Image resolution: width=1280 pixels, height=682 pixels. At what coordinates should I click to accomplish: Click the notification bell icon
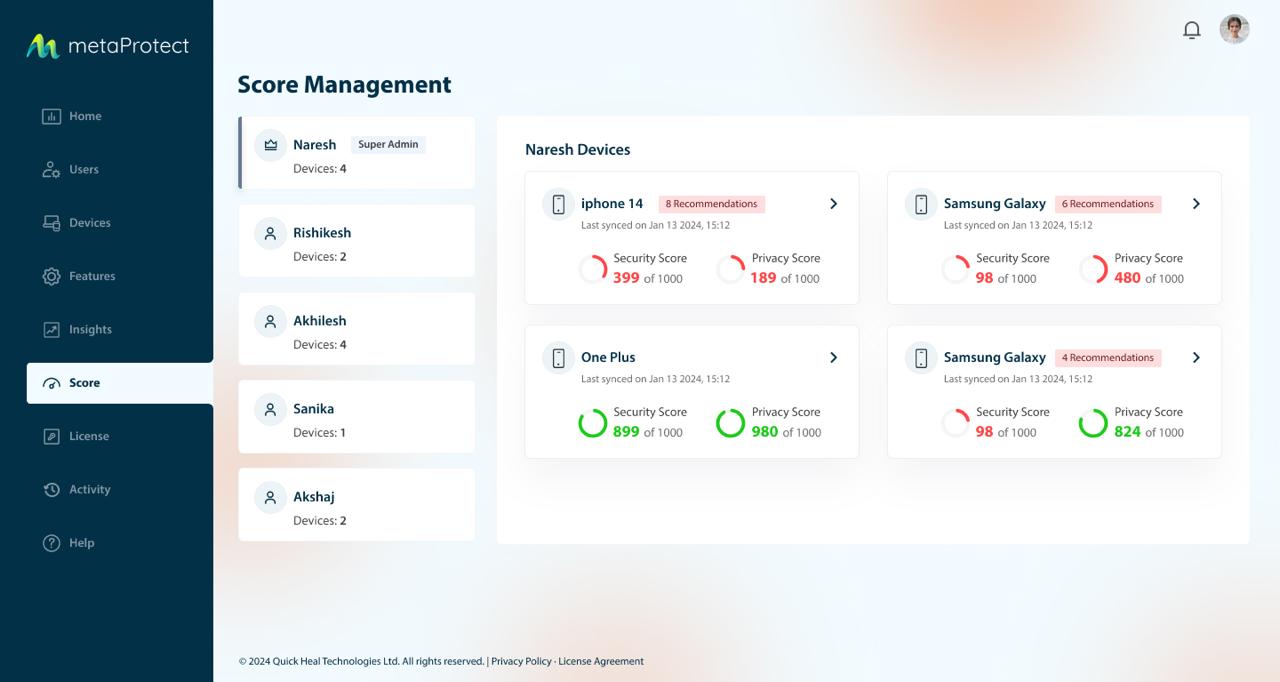pyautogui.click(x=1191, y=30)
